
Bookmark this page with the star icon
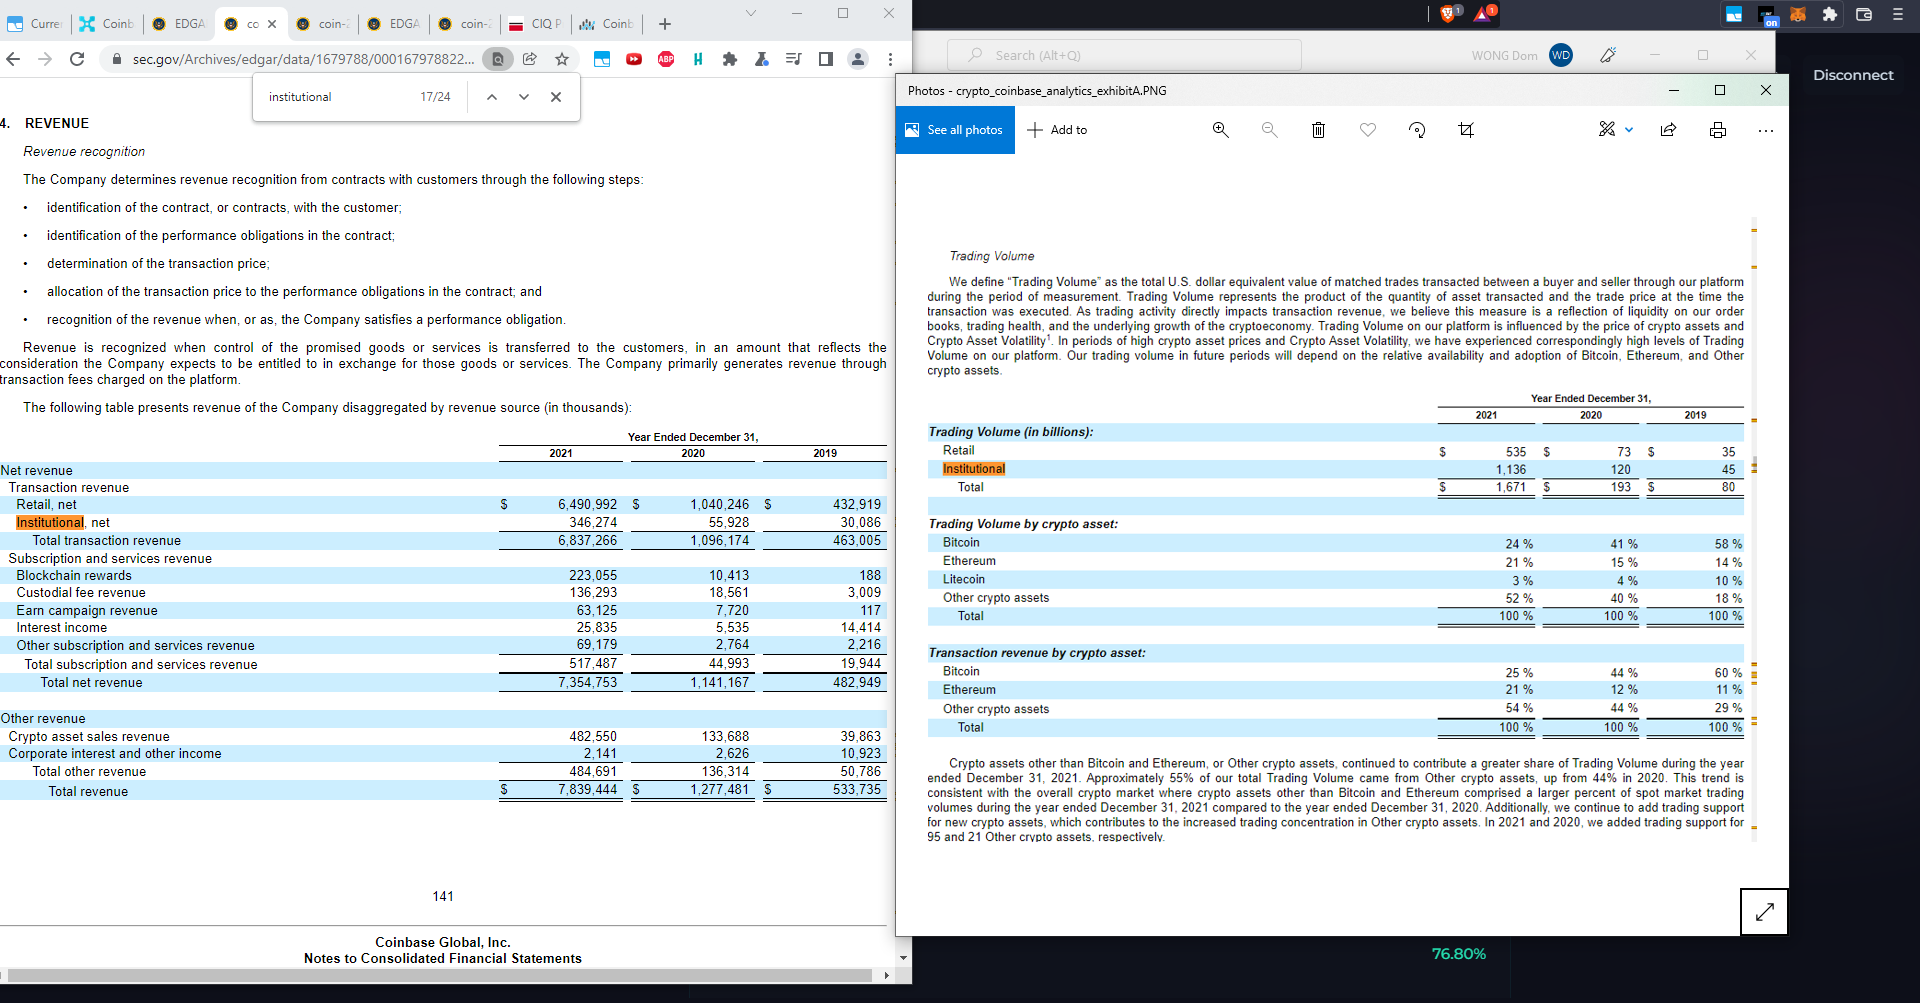[x=562, y=59]
